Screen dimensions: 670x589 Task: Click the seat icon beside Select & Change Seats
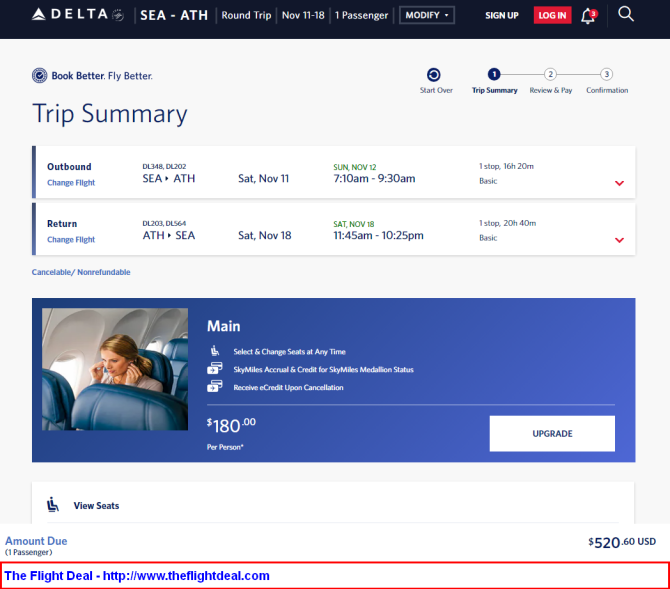click(215, 351)
